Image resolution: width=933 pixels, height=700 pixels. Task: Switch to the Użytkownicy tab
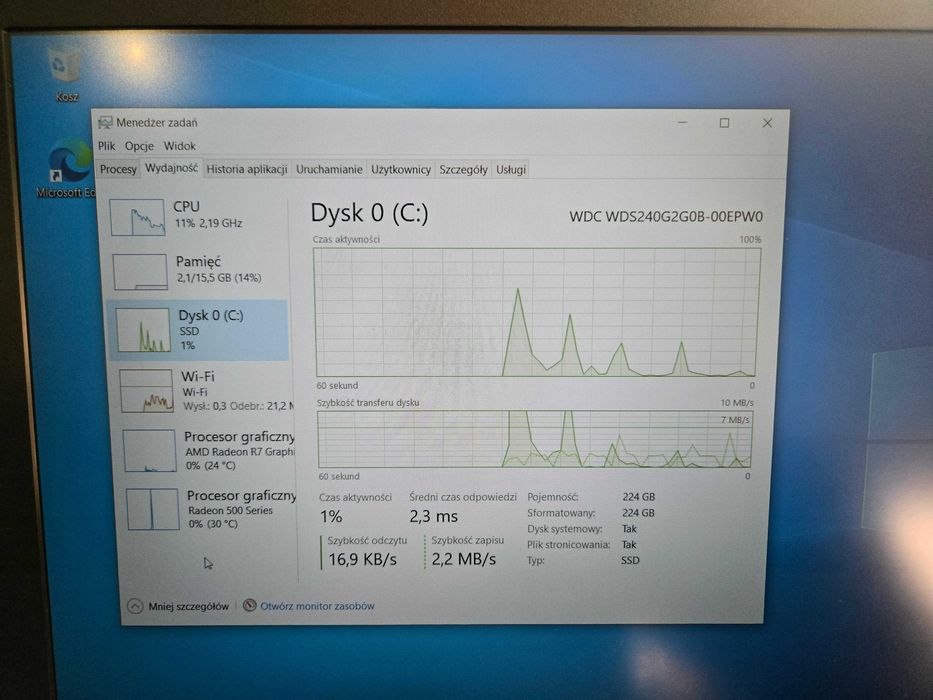(401, 170)
